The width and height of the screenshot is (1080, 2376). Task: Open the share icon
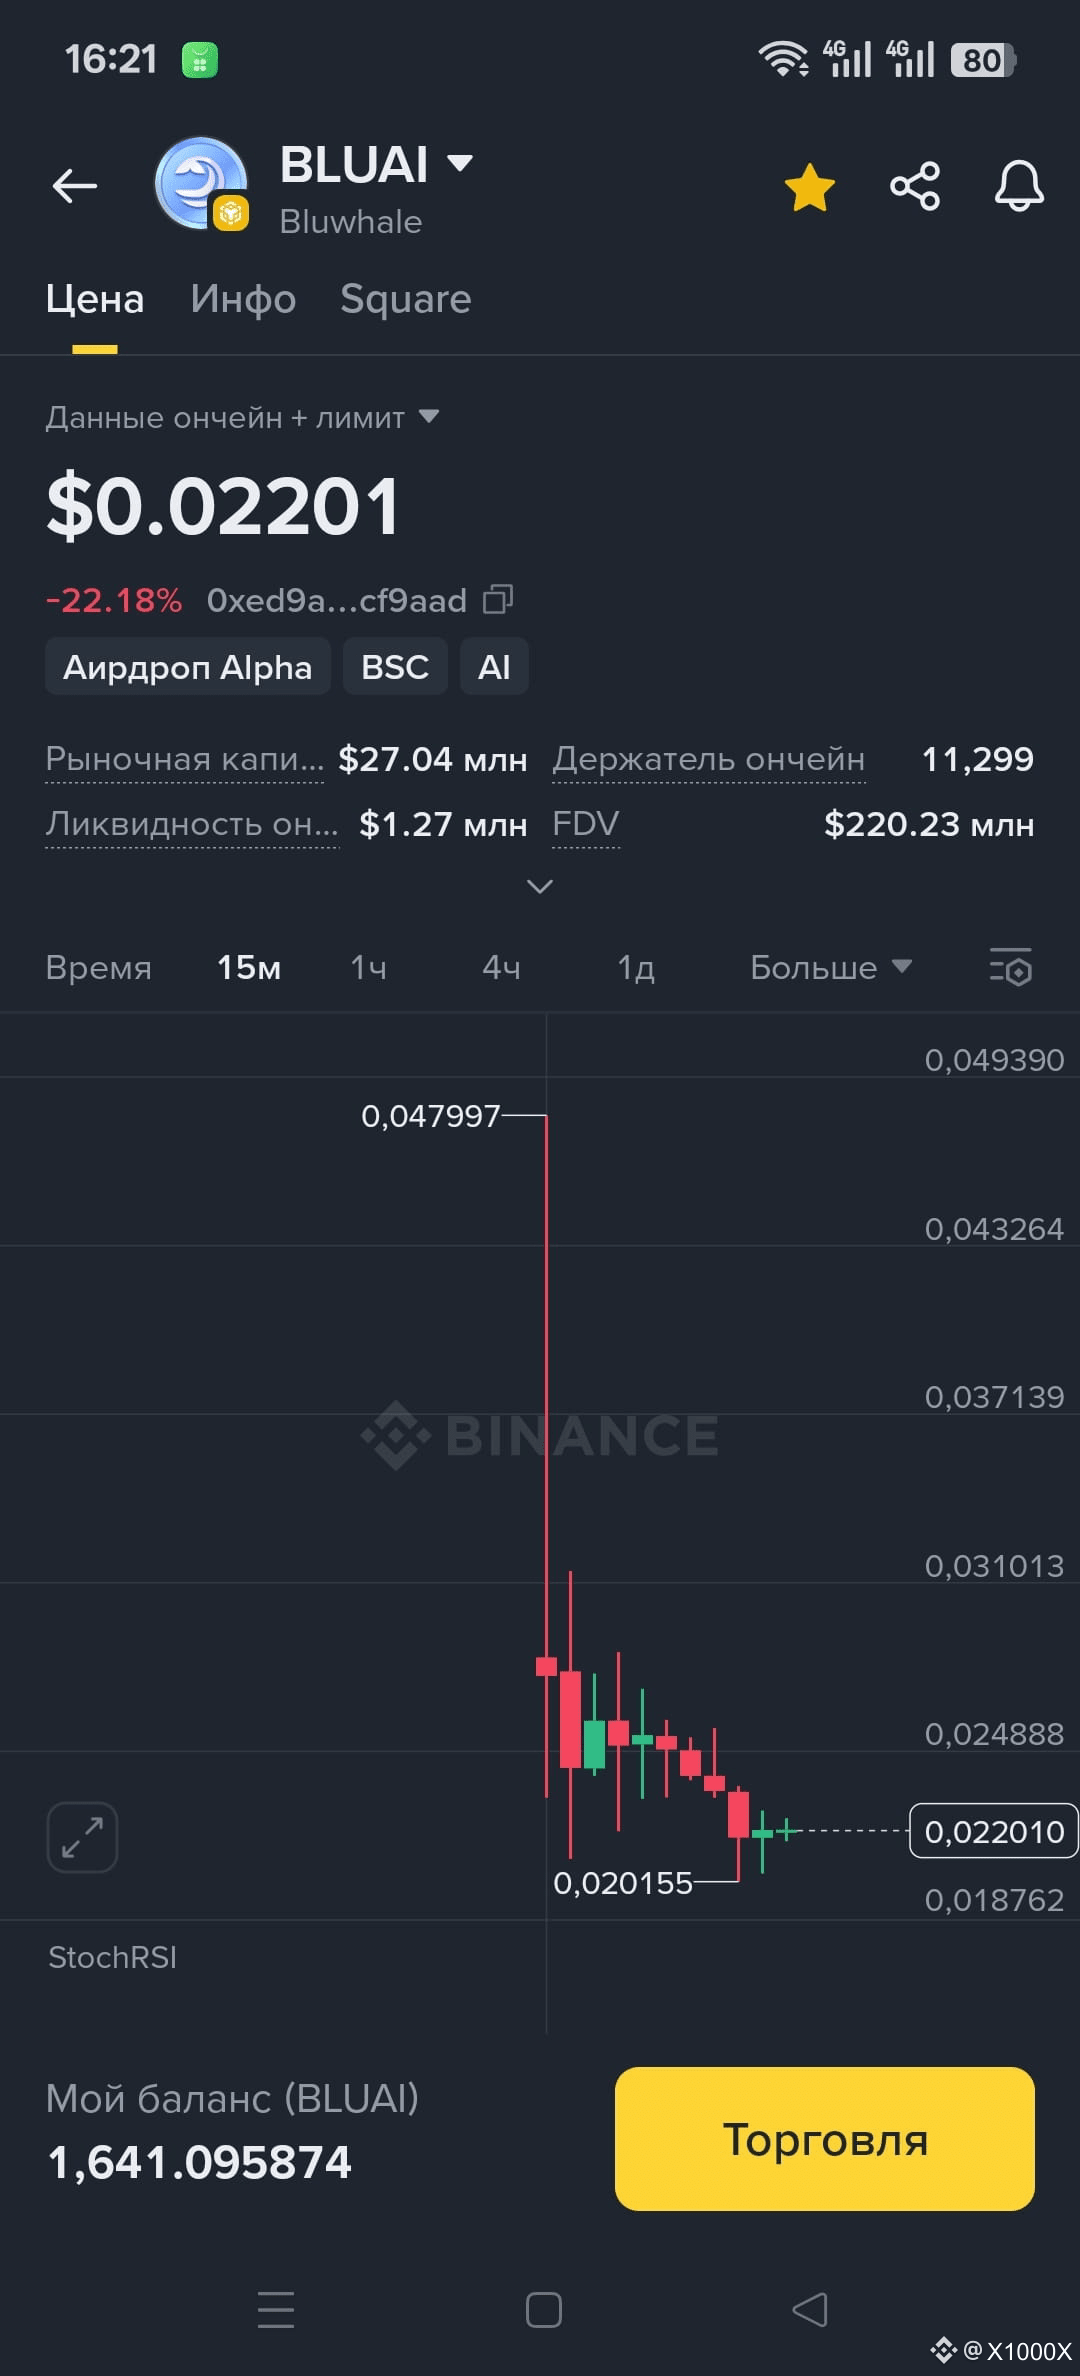[x=915, y=186]
